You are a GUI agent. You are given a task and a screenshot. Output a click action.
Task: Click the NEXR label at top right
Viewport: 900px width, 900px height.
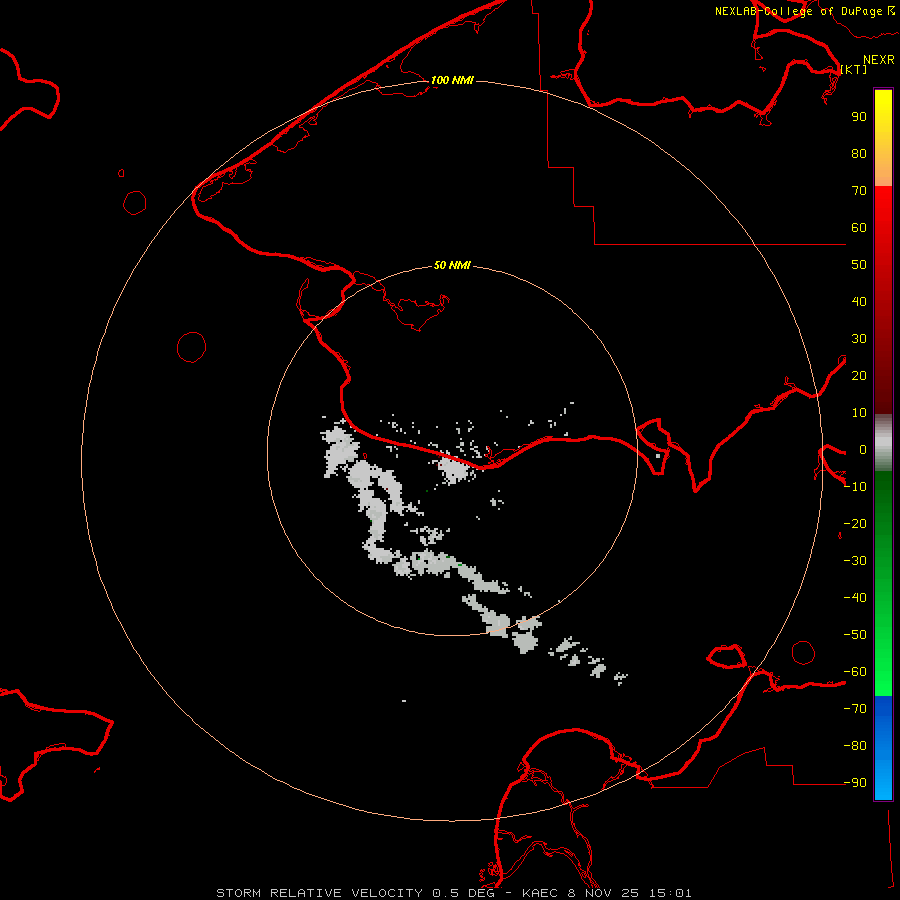click(x=879, y=60)
